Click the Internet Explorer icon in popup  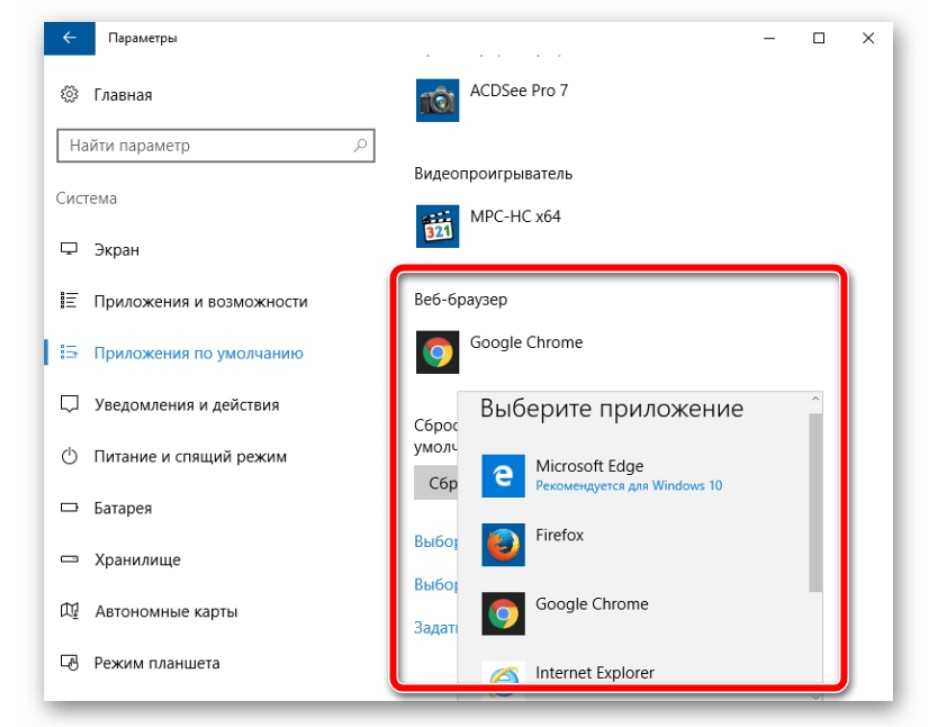(x=503, y=675)
